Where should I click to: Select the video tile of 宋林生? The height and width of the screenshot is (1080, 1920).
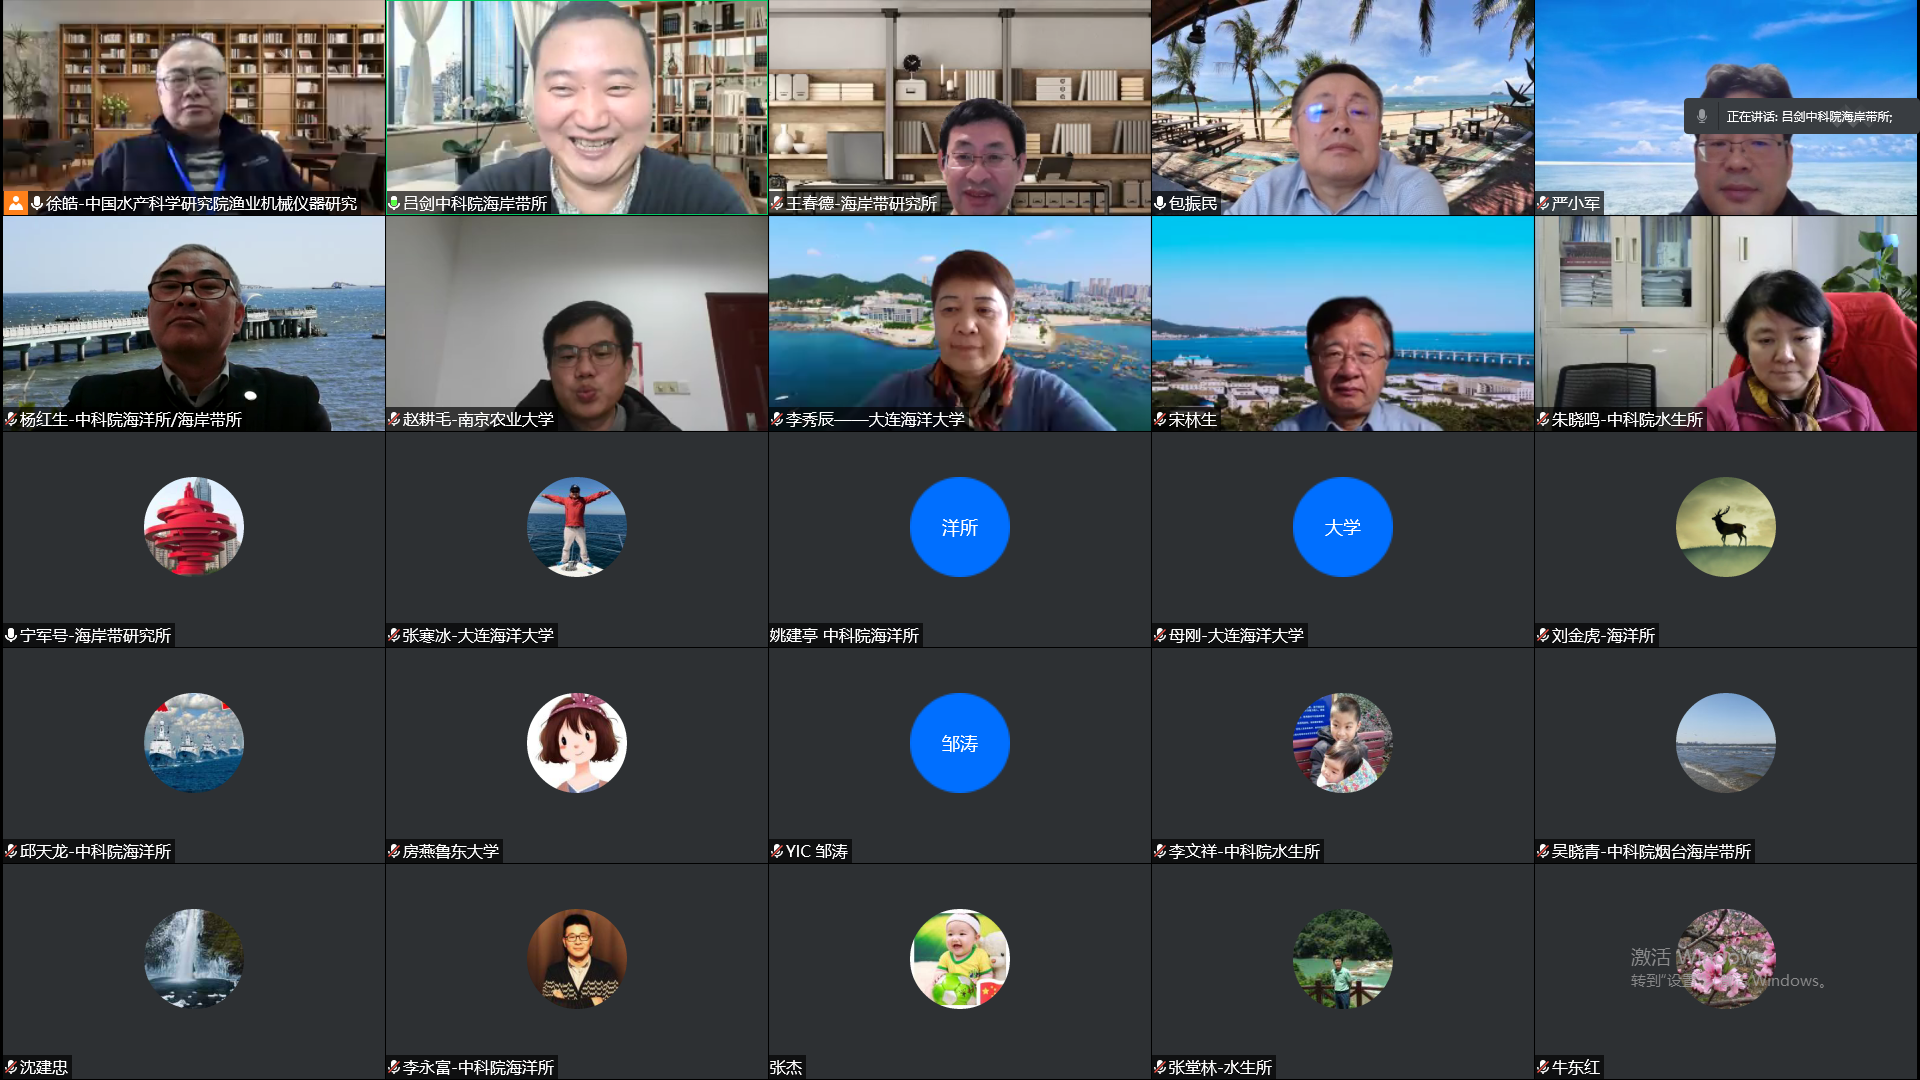coord(1342,323)
